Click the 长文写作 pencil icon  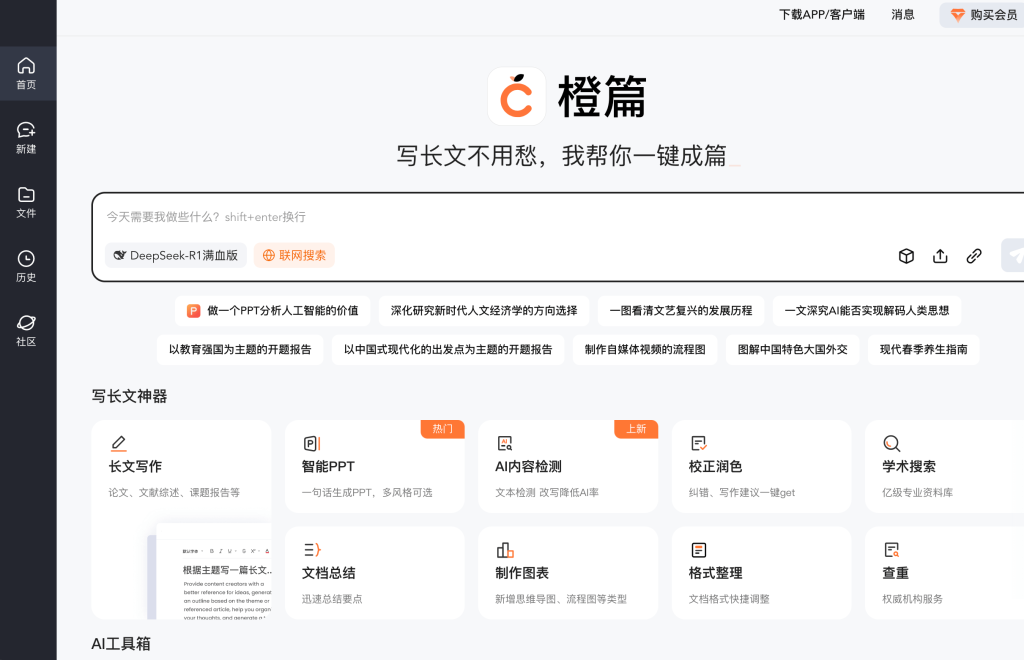pyautogui.click(x=118, y=444)
